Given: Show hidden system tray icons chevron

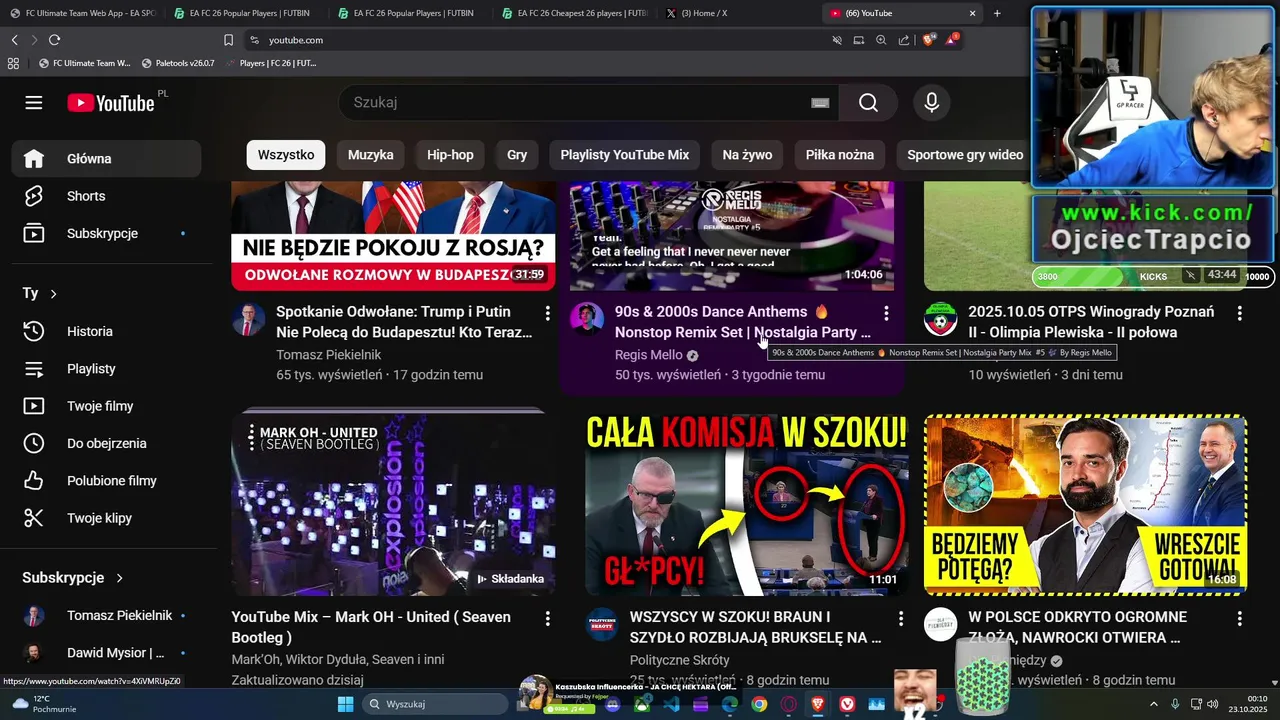Looking at the screenshot, I should click(x=1153, y=704).
